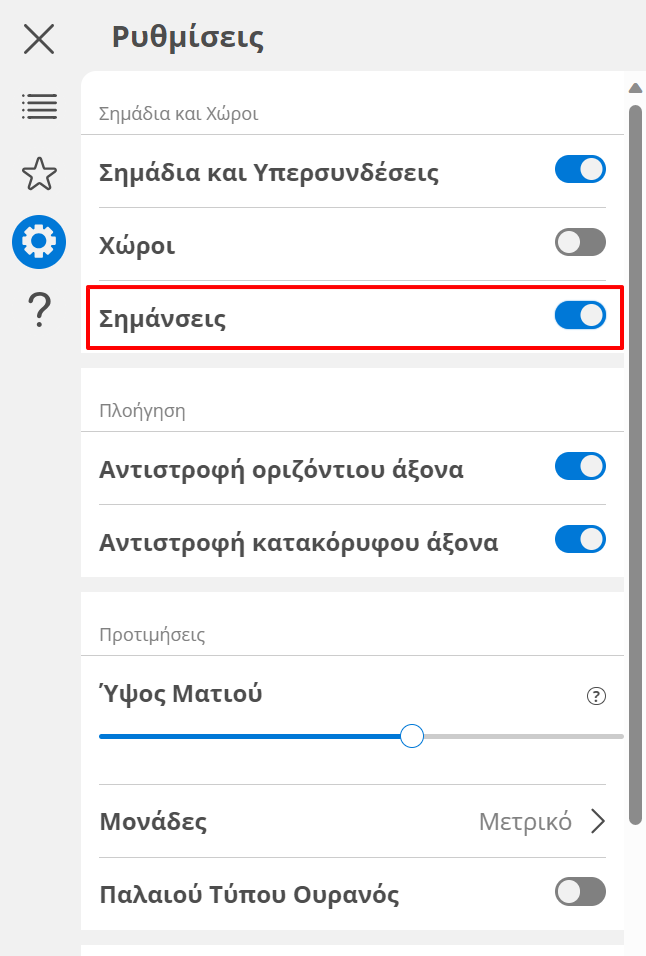This screenshot has height=956, width=646.
Task: Open the list view sidebar icon
Action: coord(39,107)
